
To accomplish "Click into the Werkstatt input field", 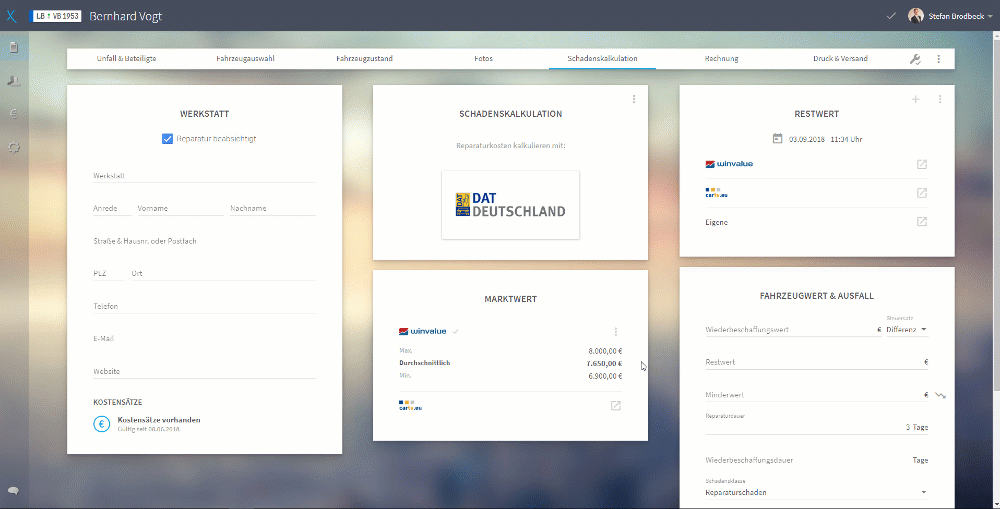I will [204, 175].
